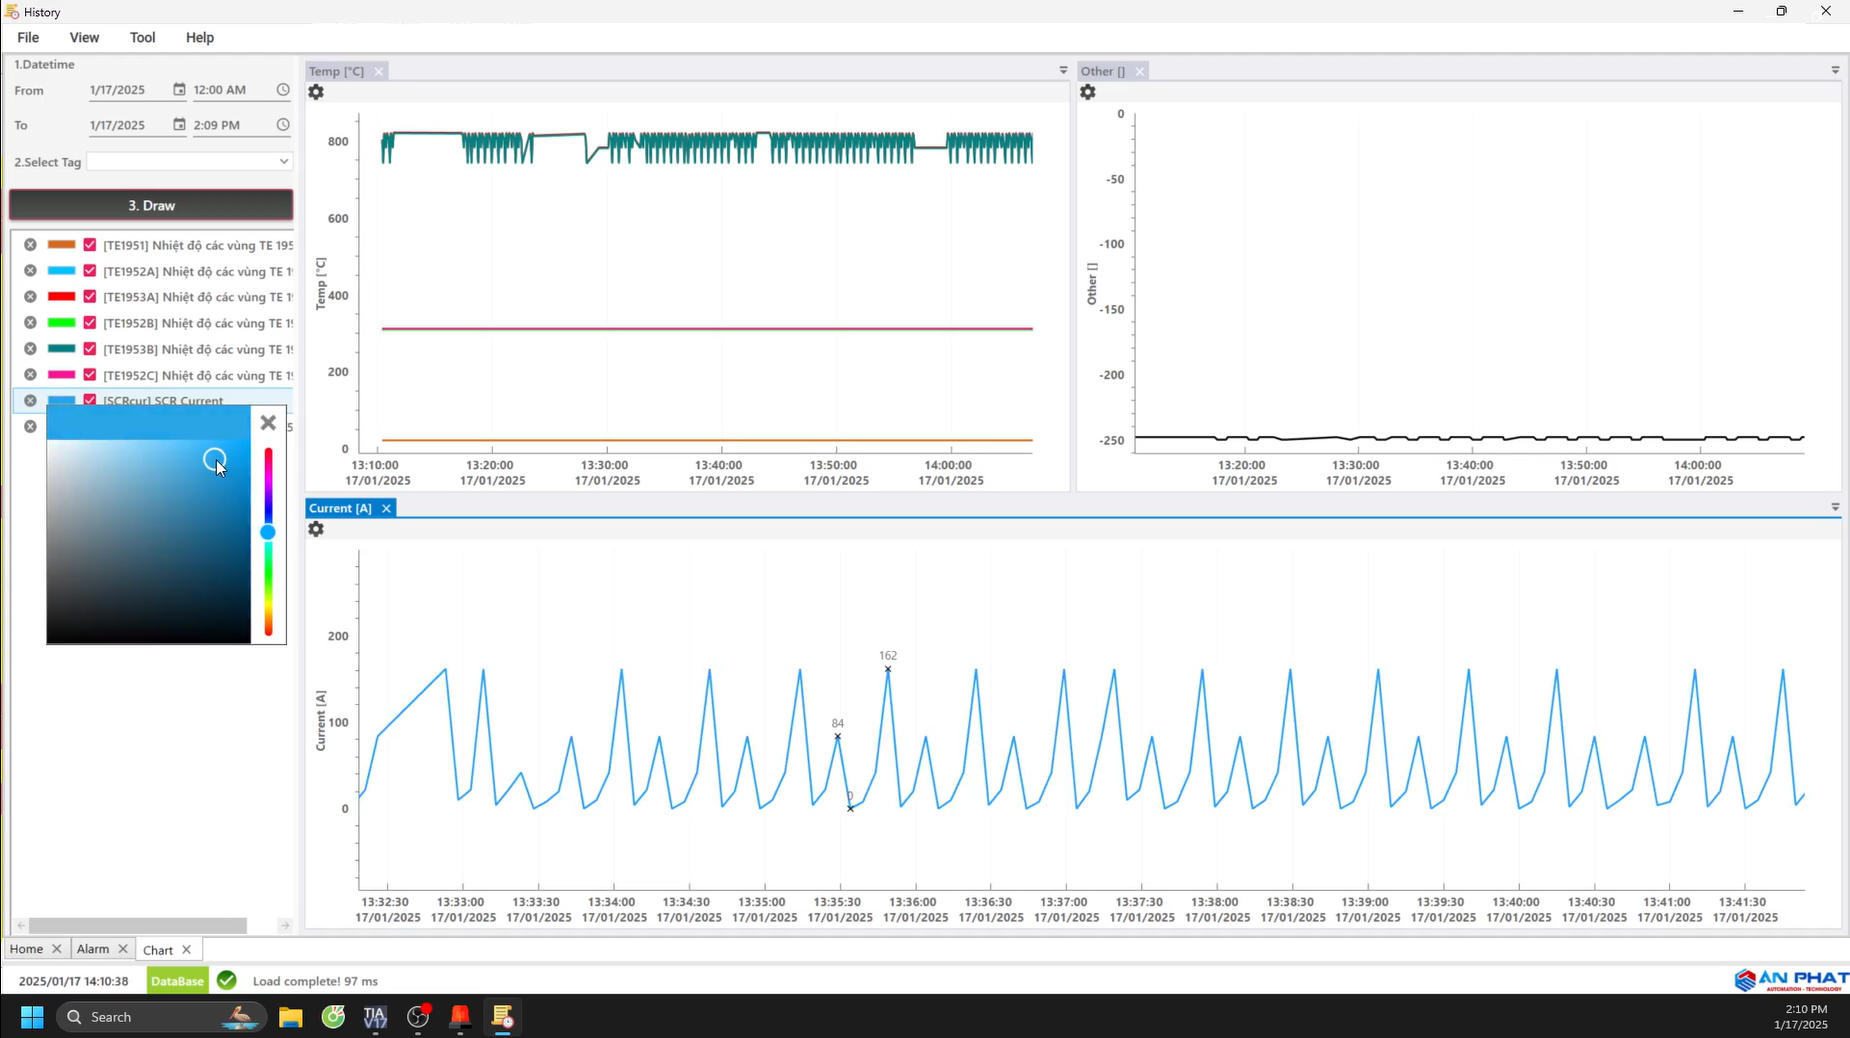Image resolution: width=1850 pixels, height=1038 pixels.
Task: Close the color picker popup
Action: point(268,423)
